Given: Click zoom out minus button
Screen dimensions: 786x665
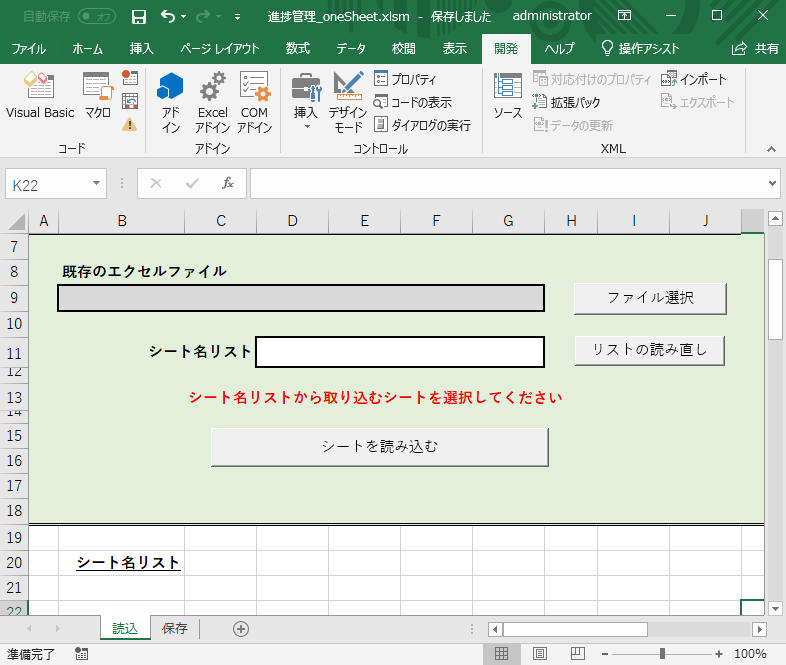Looking at the screenshot, I should click(605, 653).
